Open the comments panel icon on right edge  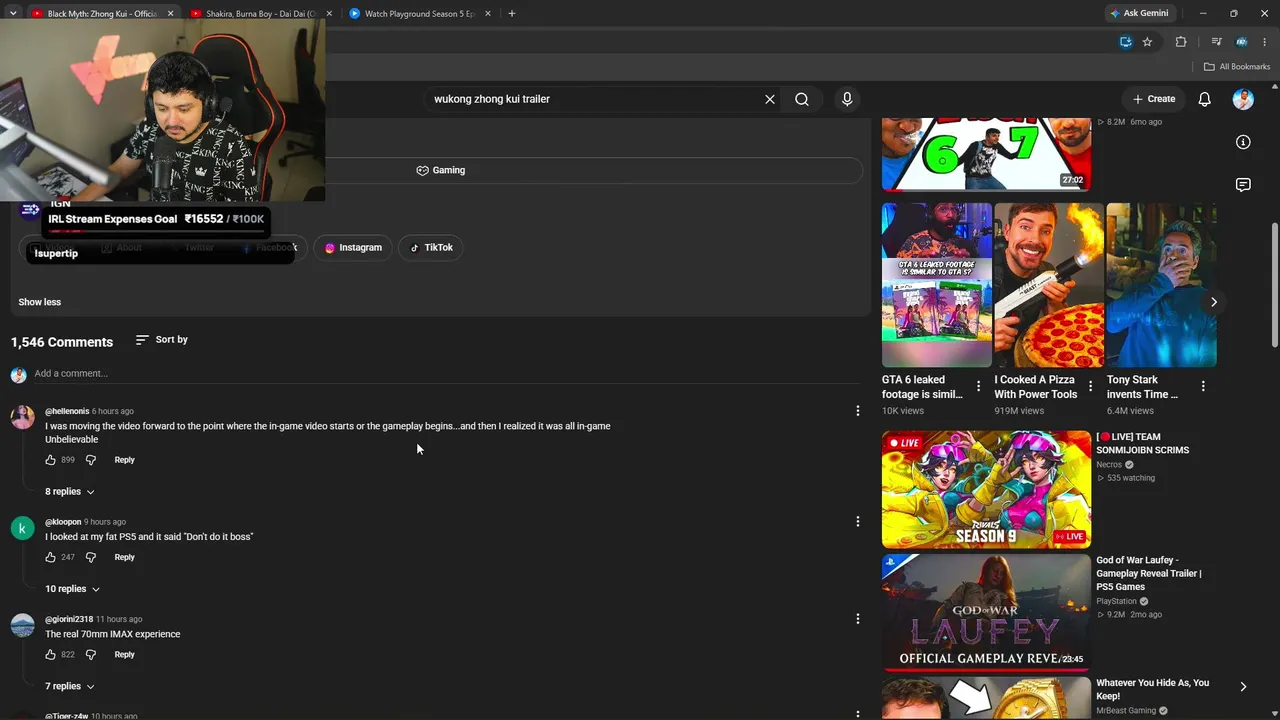[x=1243, y=185]
